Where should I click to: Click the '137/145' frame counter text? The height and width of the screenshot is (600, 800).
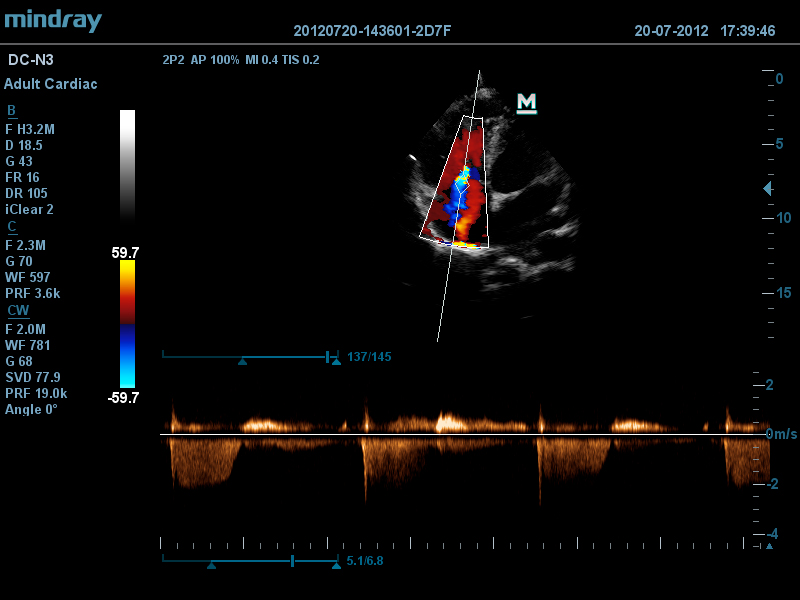[x=369, y=357]
